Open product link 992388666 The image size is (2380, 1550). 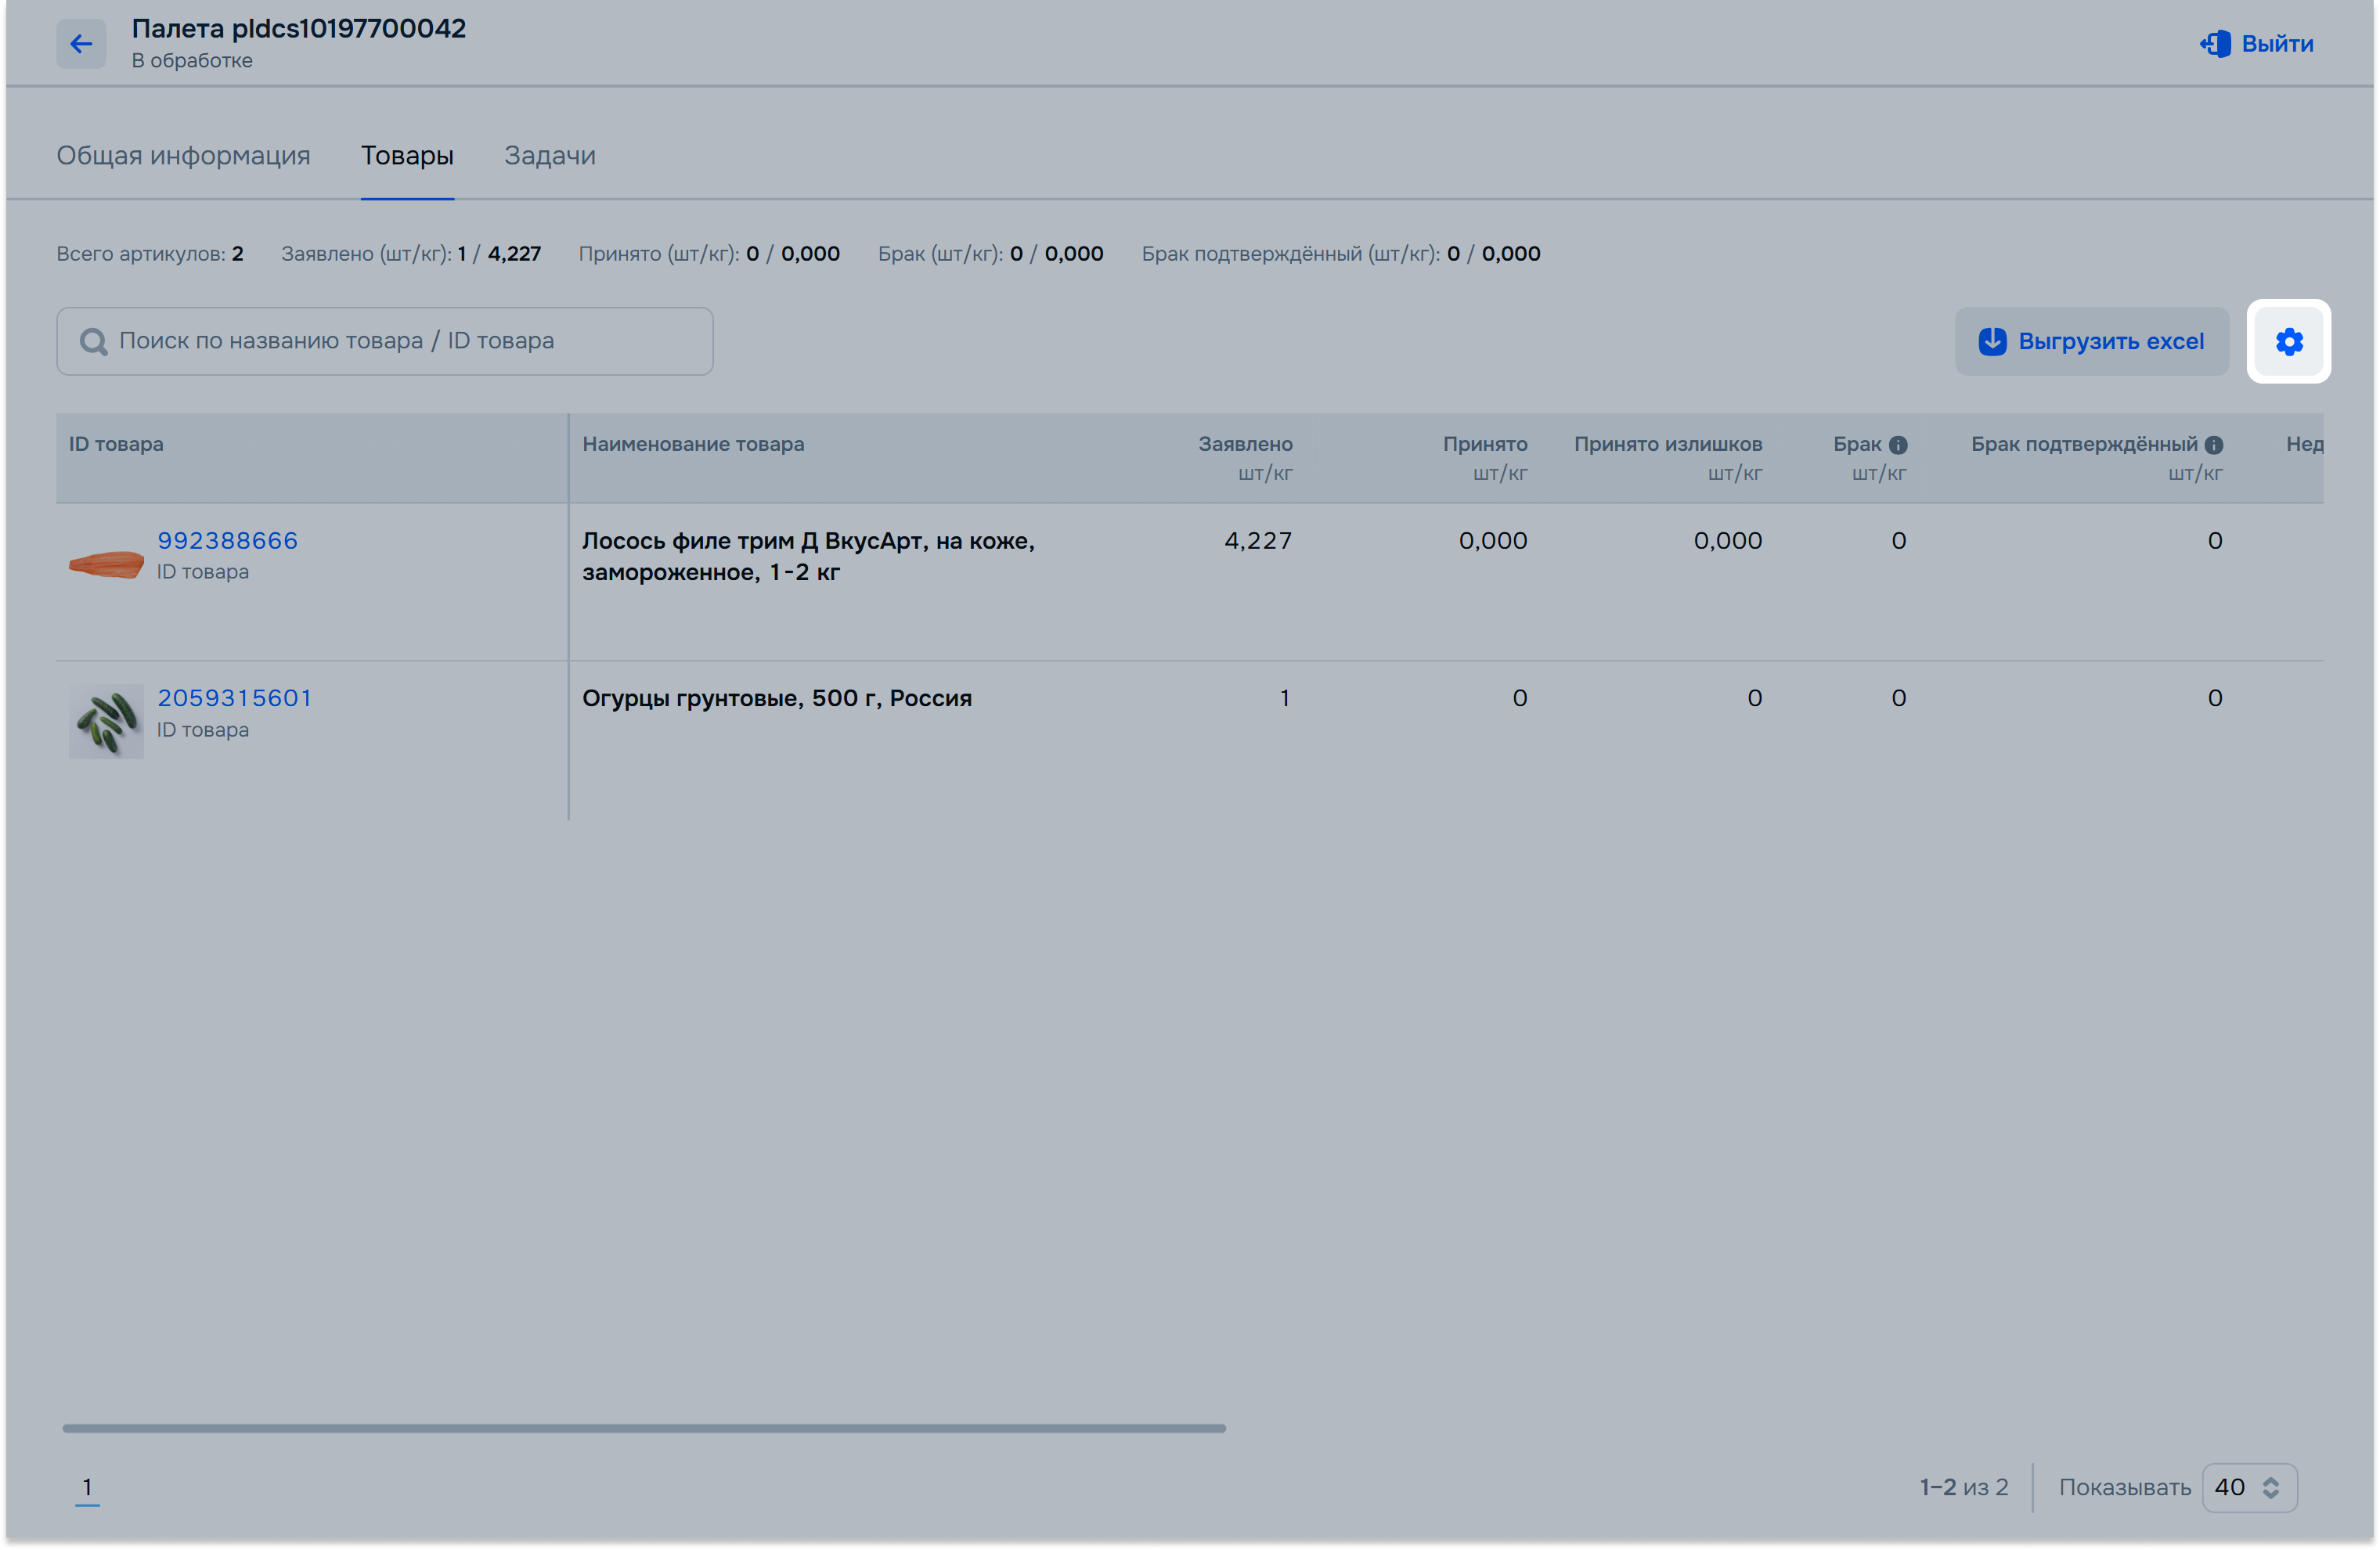tap(228, 541)
